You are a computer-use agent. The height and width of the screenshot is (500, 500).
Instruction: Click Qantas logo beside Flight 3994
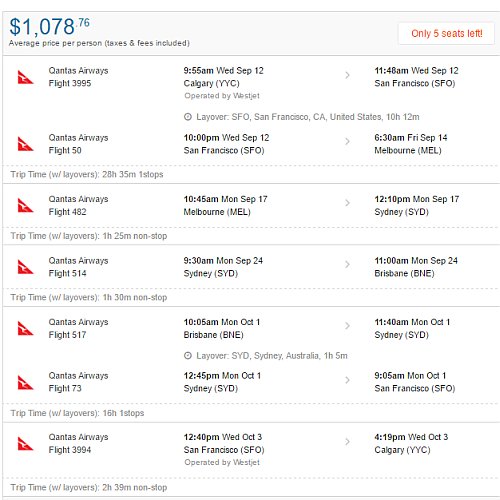[25, 443]
